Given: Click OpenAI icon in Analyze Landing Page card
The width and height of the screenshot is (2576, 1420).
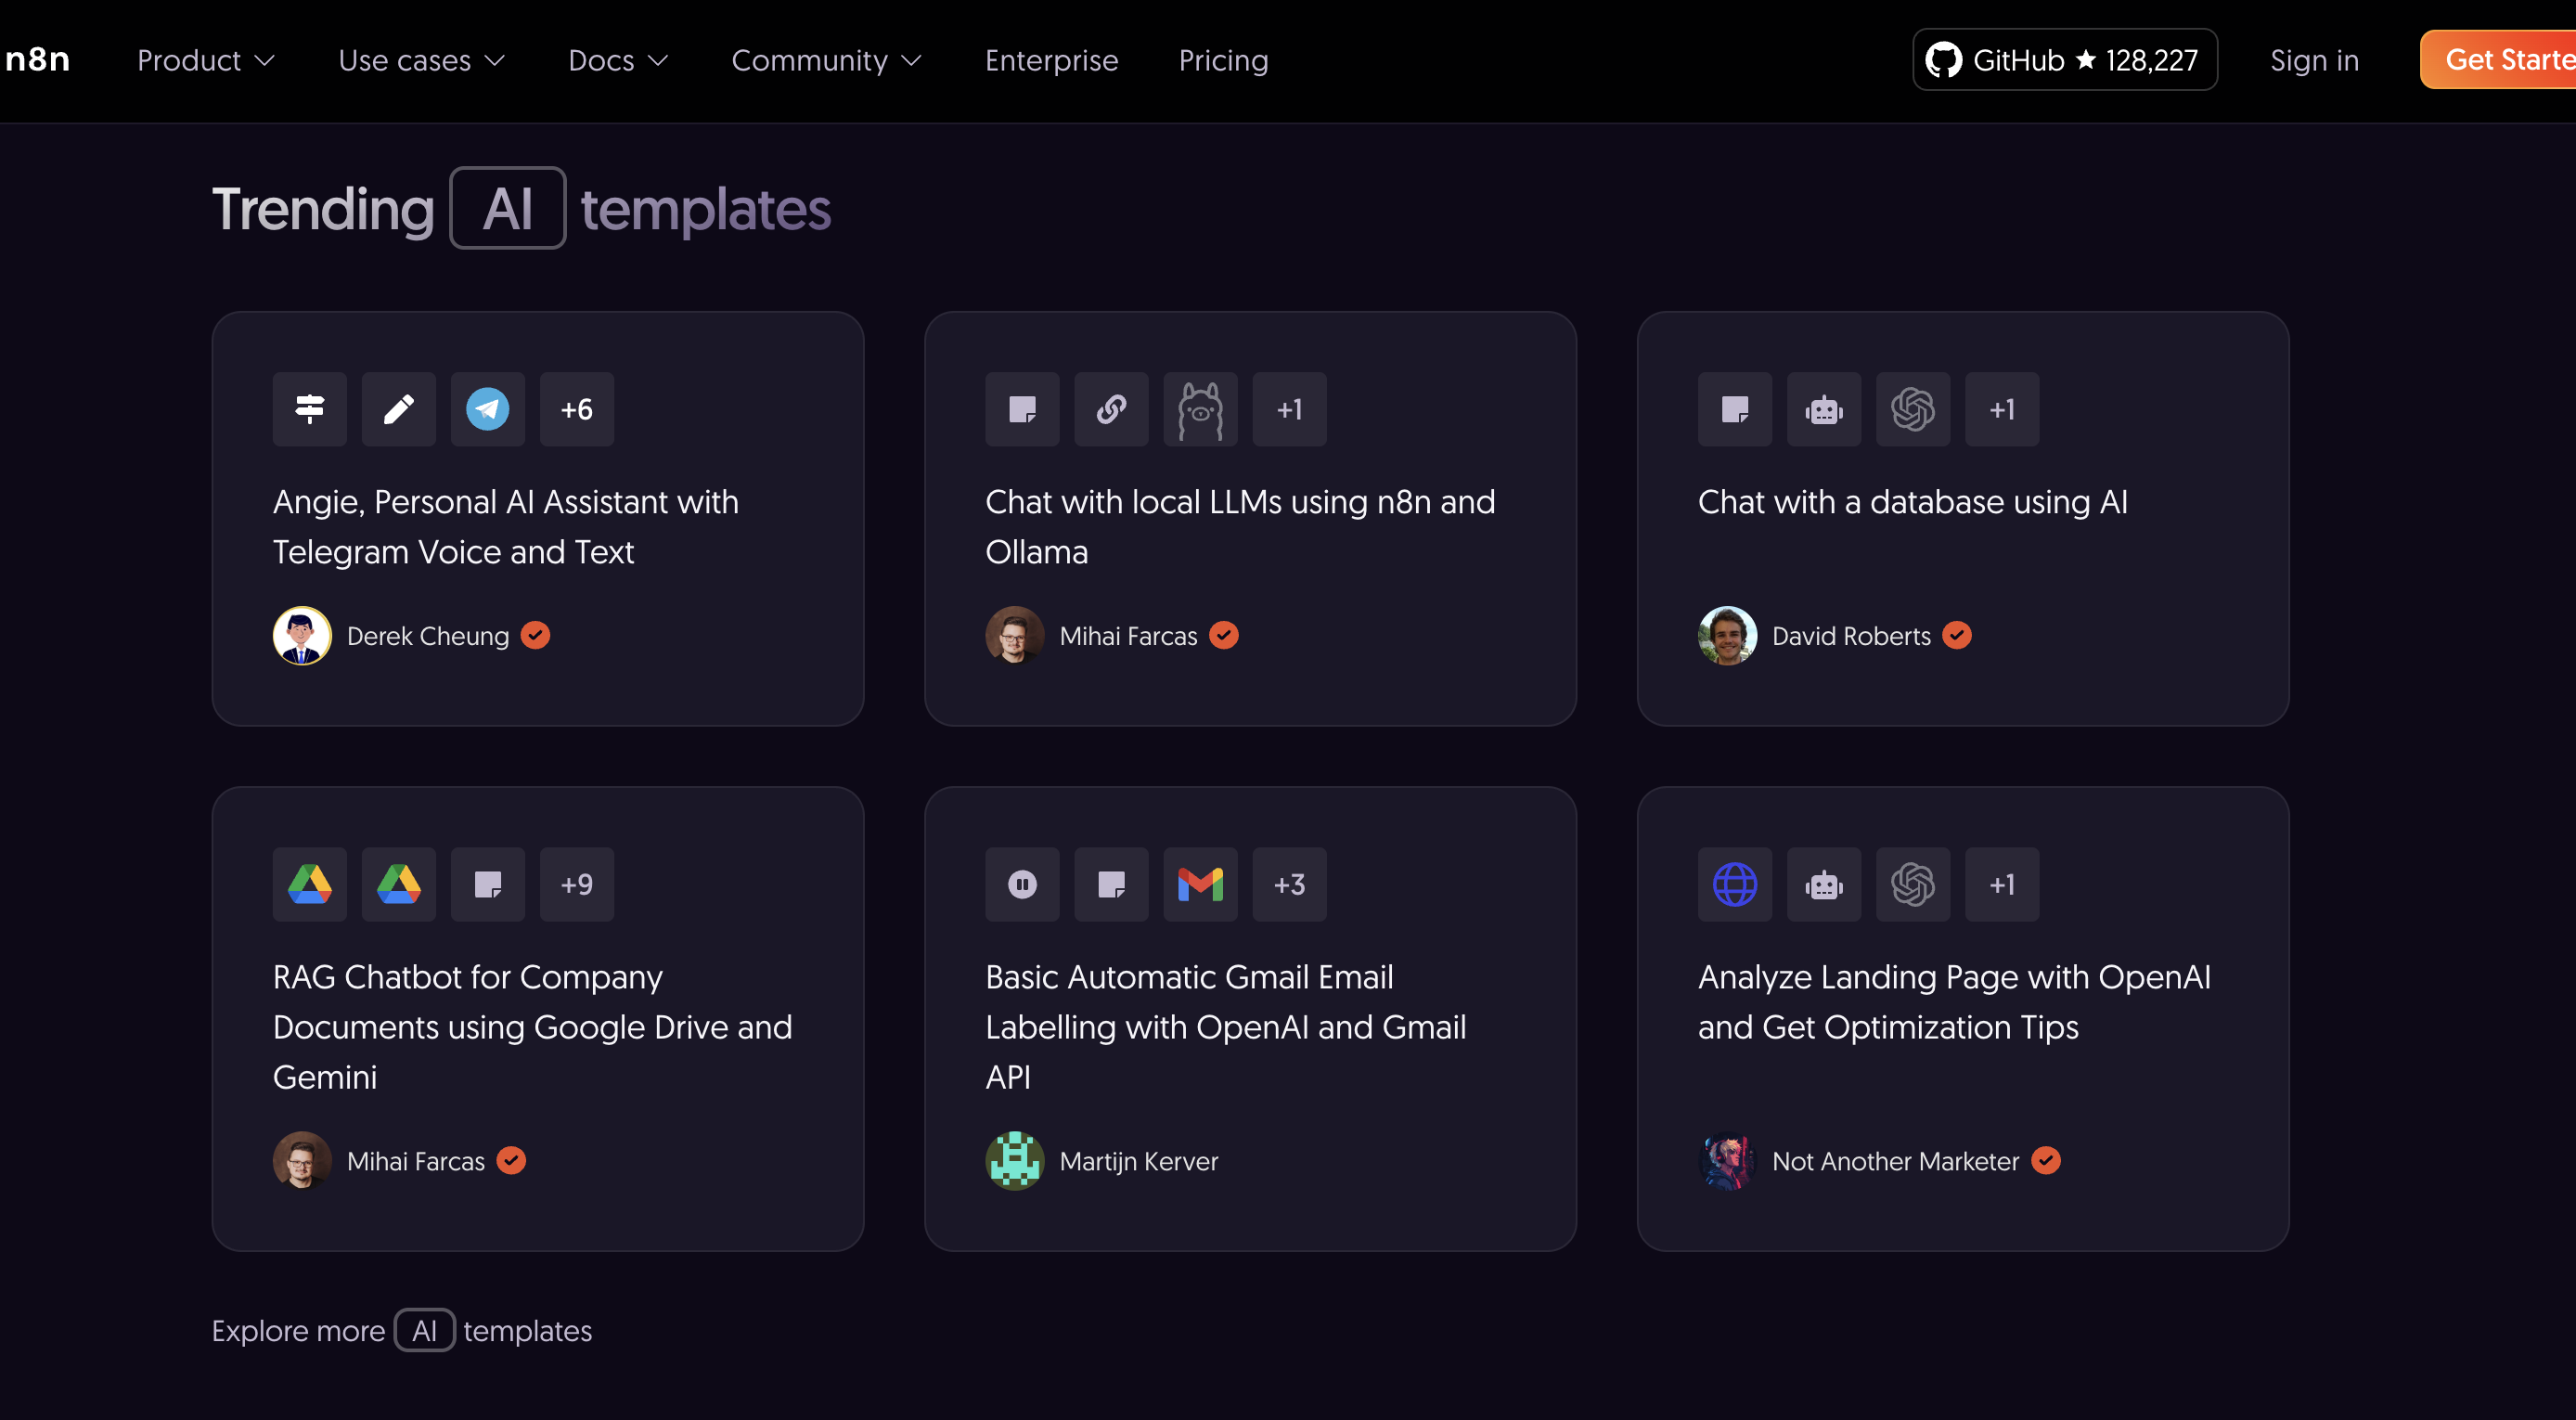Looking at the screenshot, I should pyautogui.click(x=1912, y=884).
